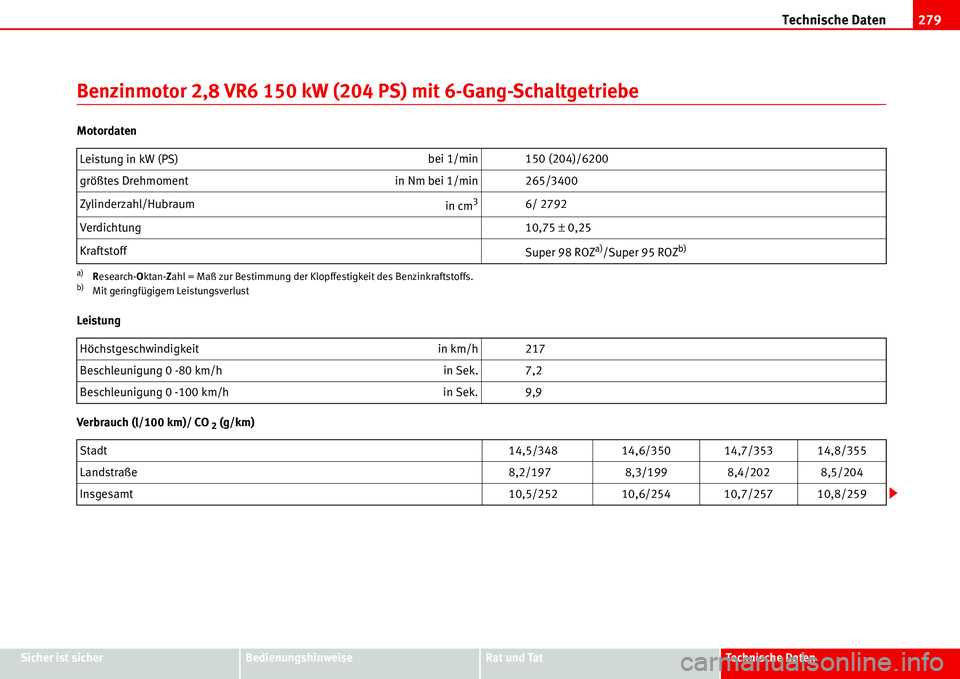Select the Motordaten section label
This screenshot has height=679, width=960.
click(107, 130)
